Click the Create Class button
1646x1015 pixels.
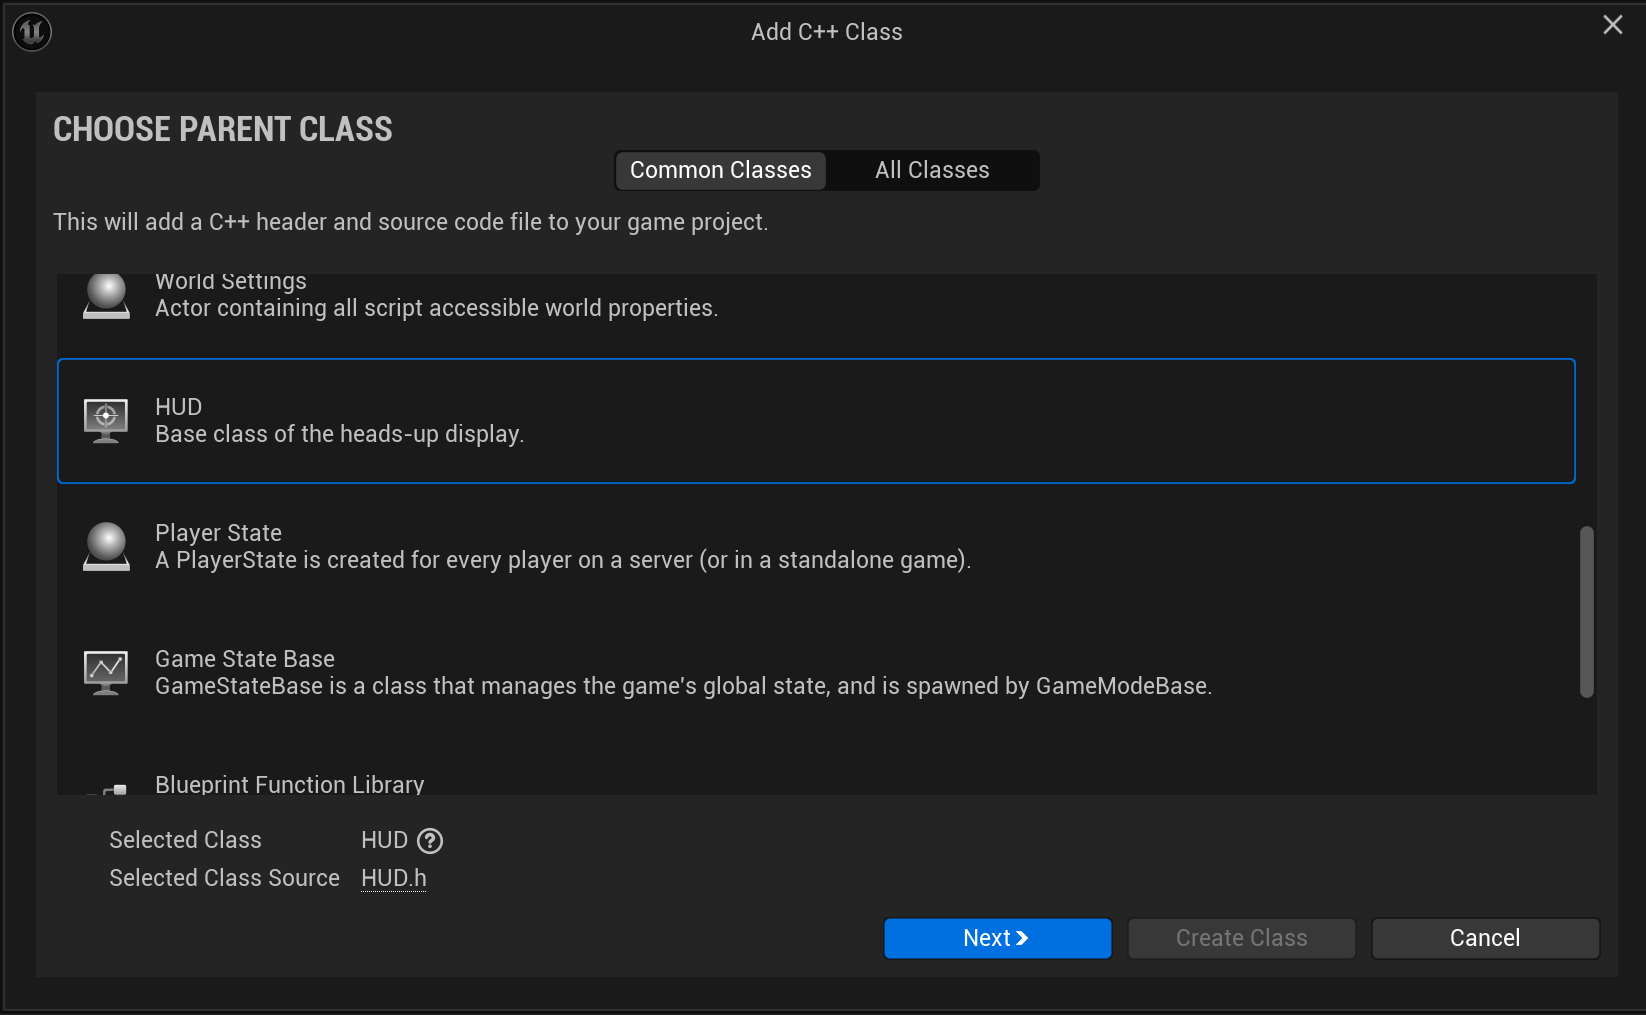tap(1241, 938)
